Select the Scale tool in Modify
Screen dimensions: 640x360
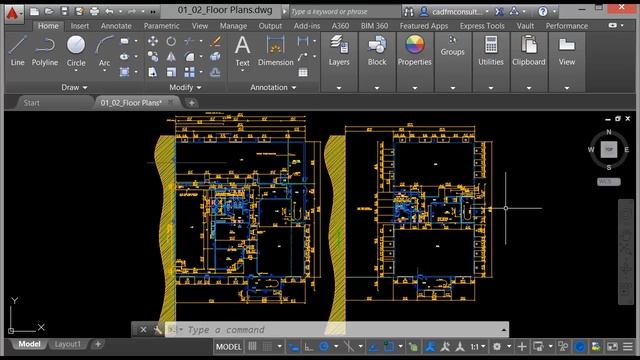click(x=171, y=72)
